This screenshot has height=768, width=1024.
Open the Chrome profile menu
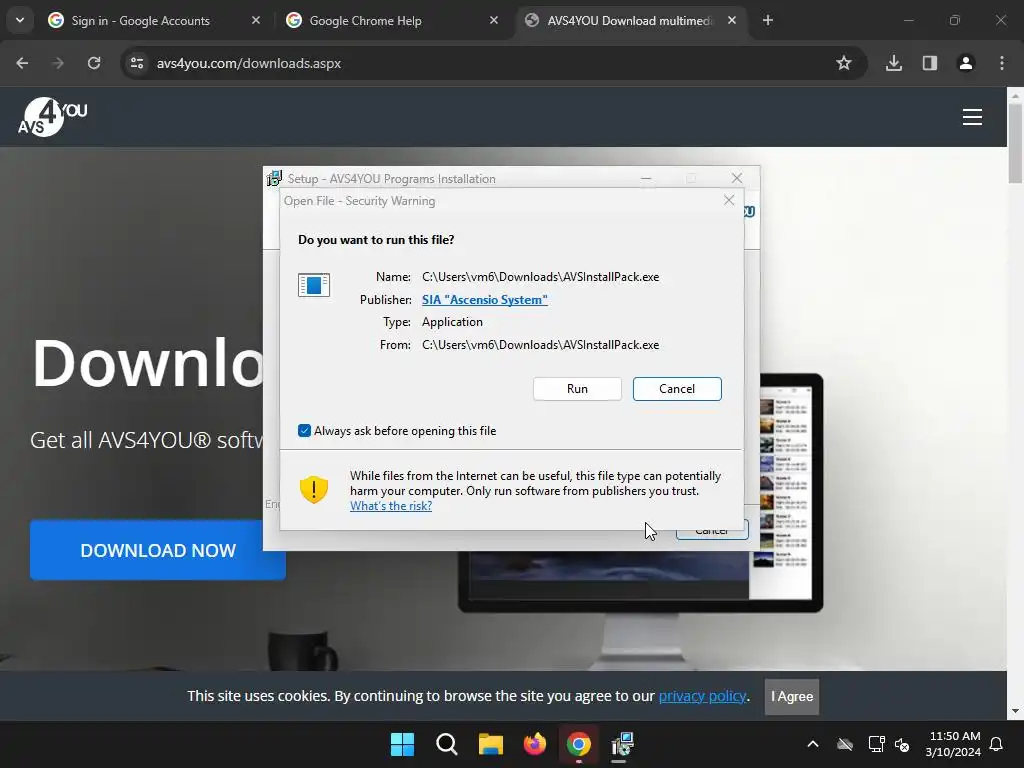(966, 63)
